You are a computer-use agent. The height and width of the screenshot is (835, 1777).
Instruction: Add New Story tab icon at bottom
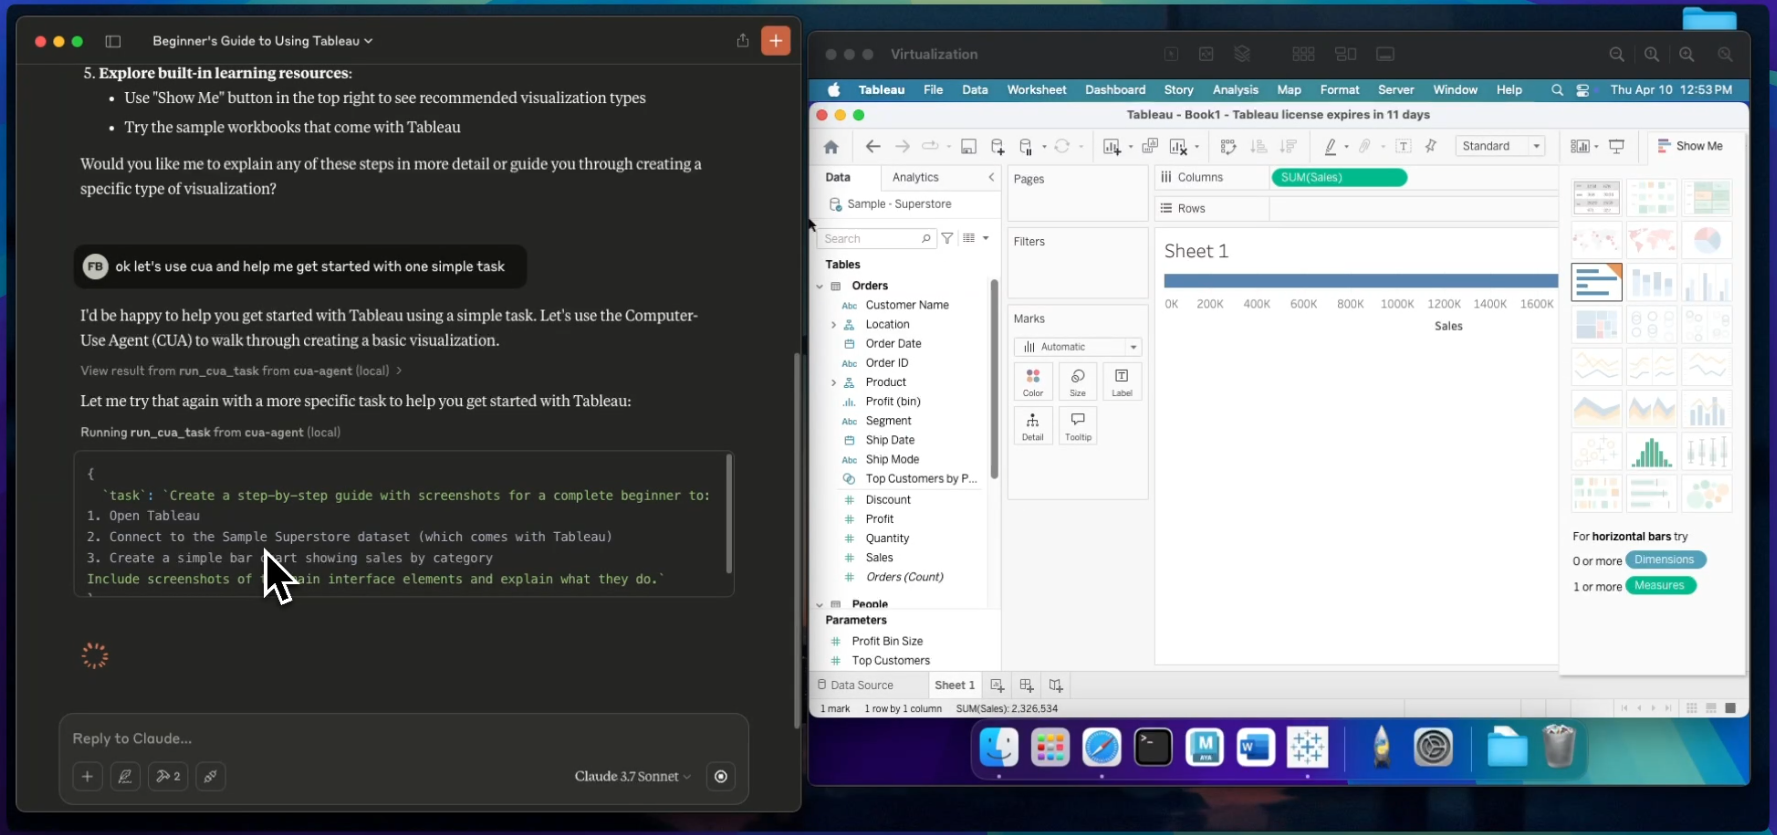1056,685
